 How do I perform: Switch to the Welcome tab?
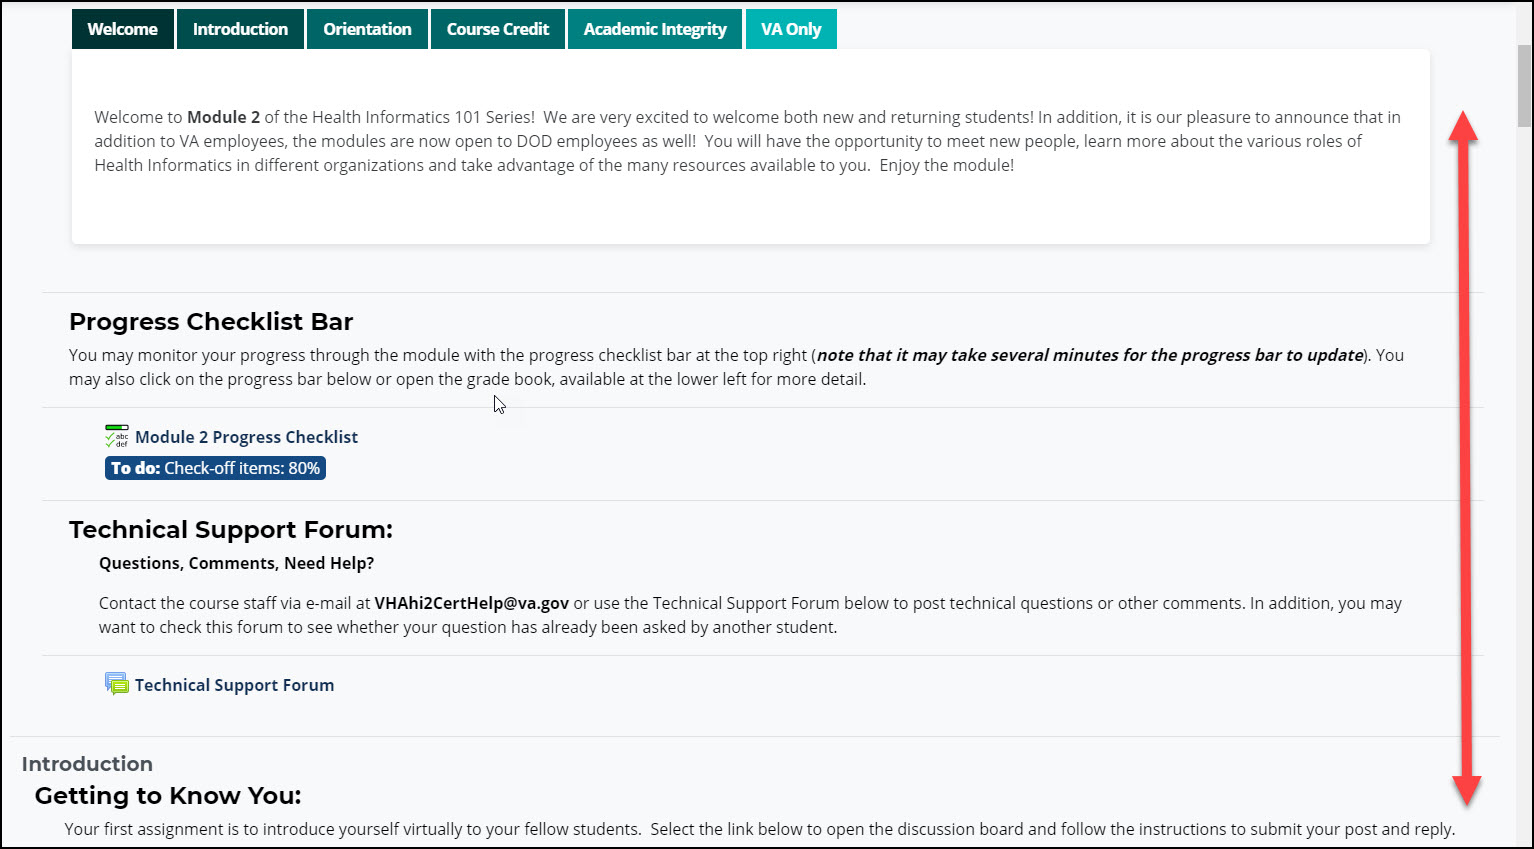[x=122, y=29]
